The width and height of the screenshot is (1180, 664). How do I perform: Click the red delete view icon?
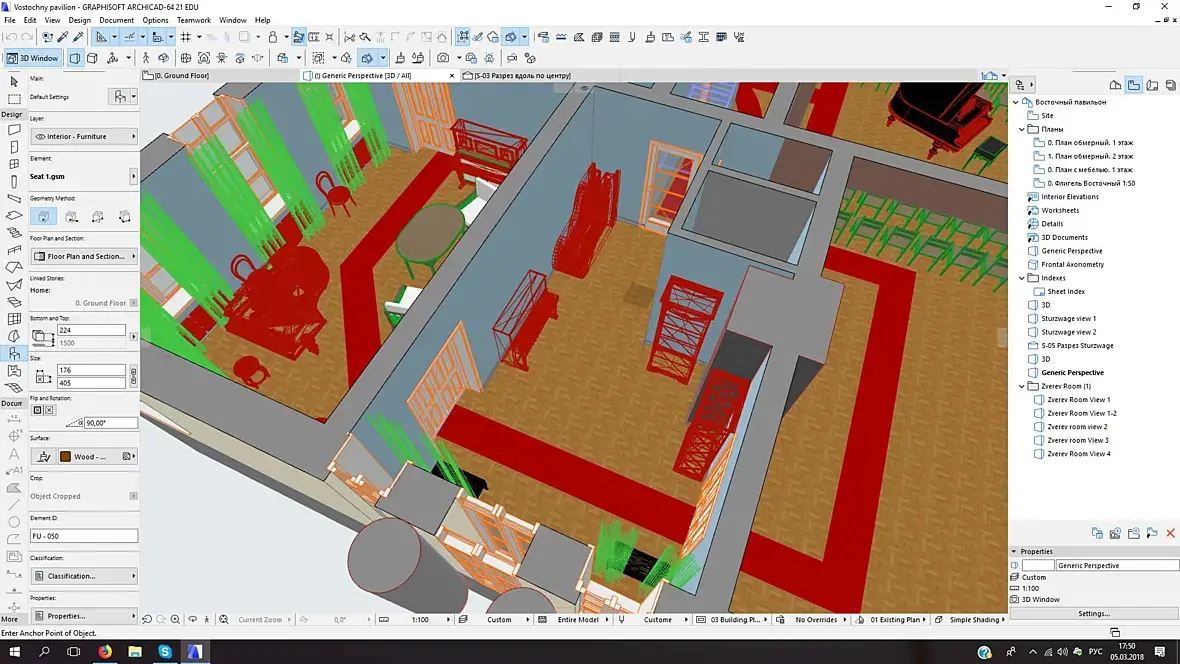(1171, 533)
